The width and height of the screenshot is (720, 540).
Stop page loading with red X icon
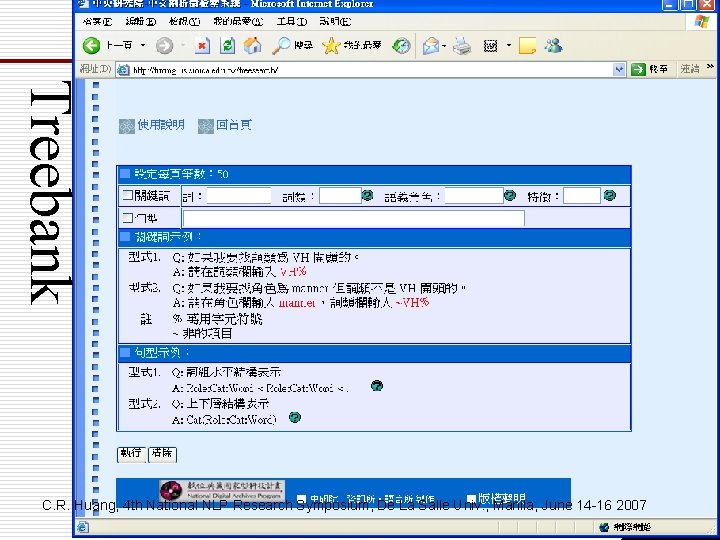point(202,45)
